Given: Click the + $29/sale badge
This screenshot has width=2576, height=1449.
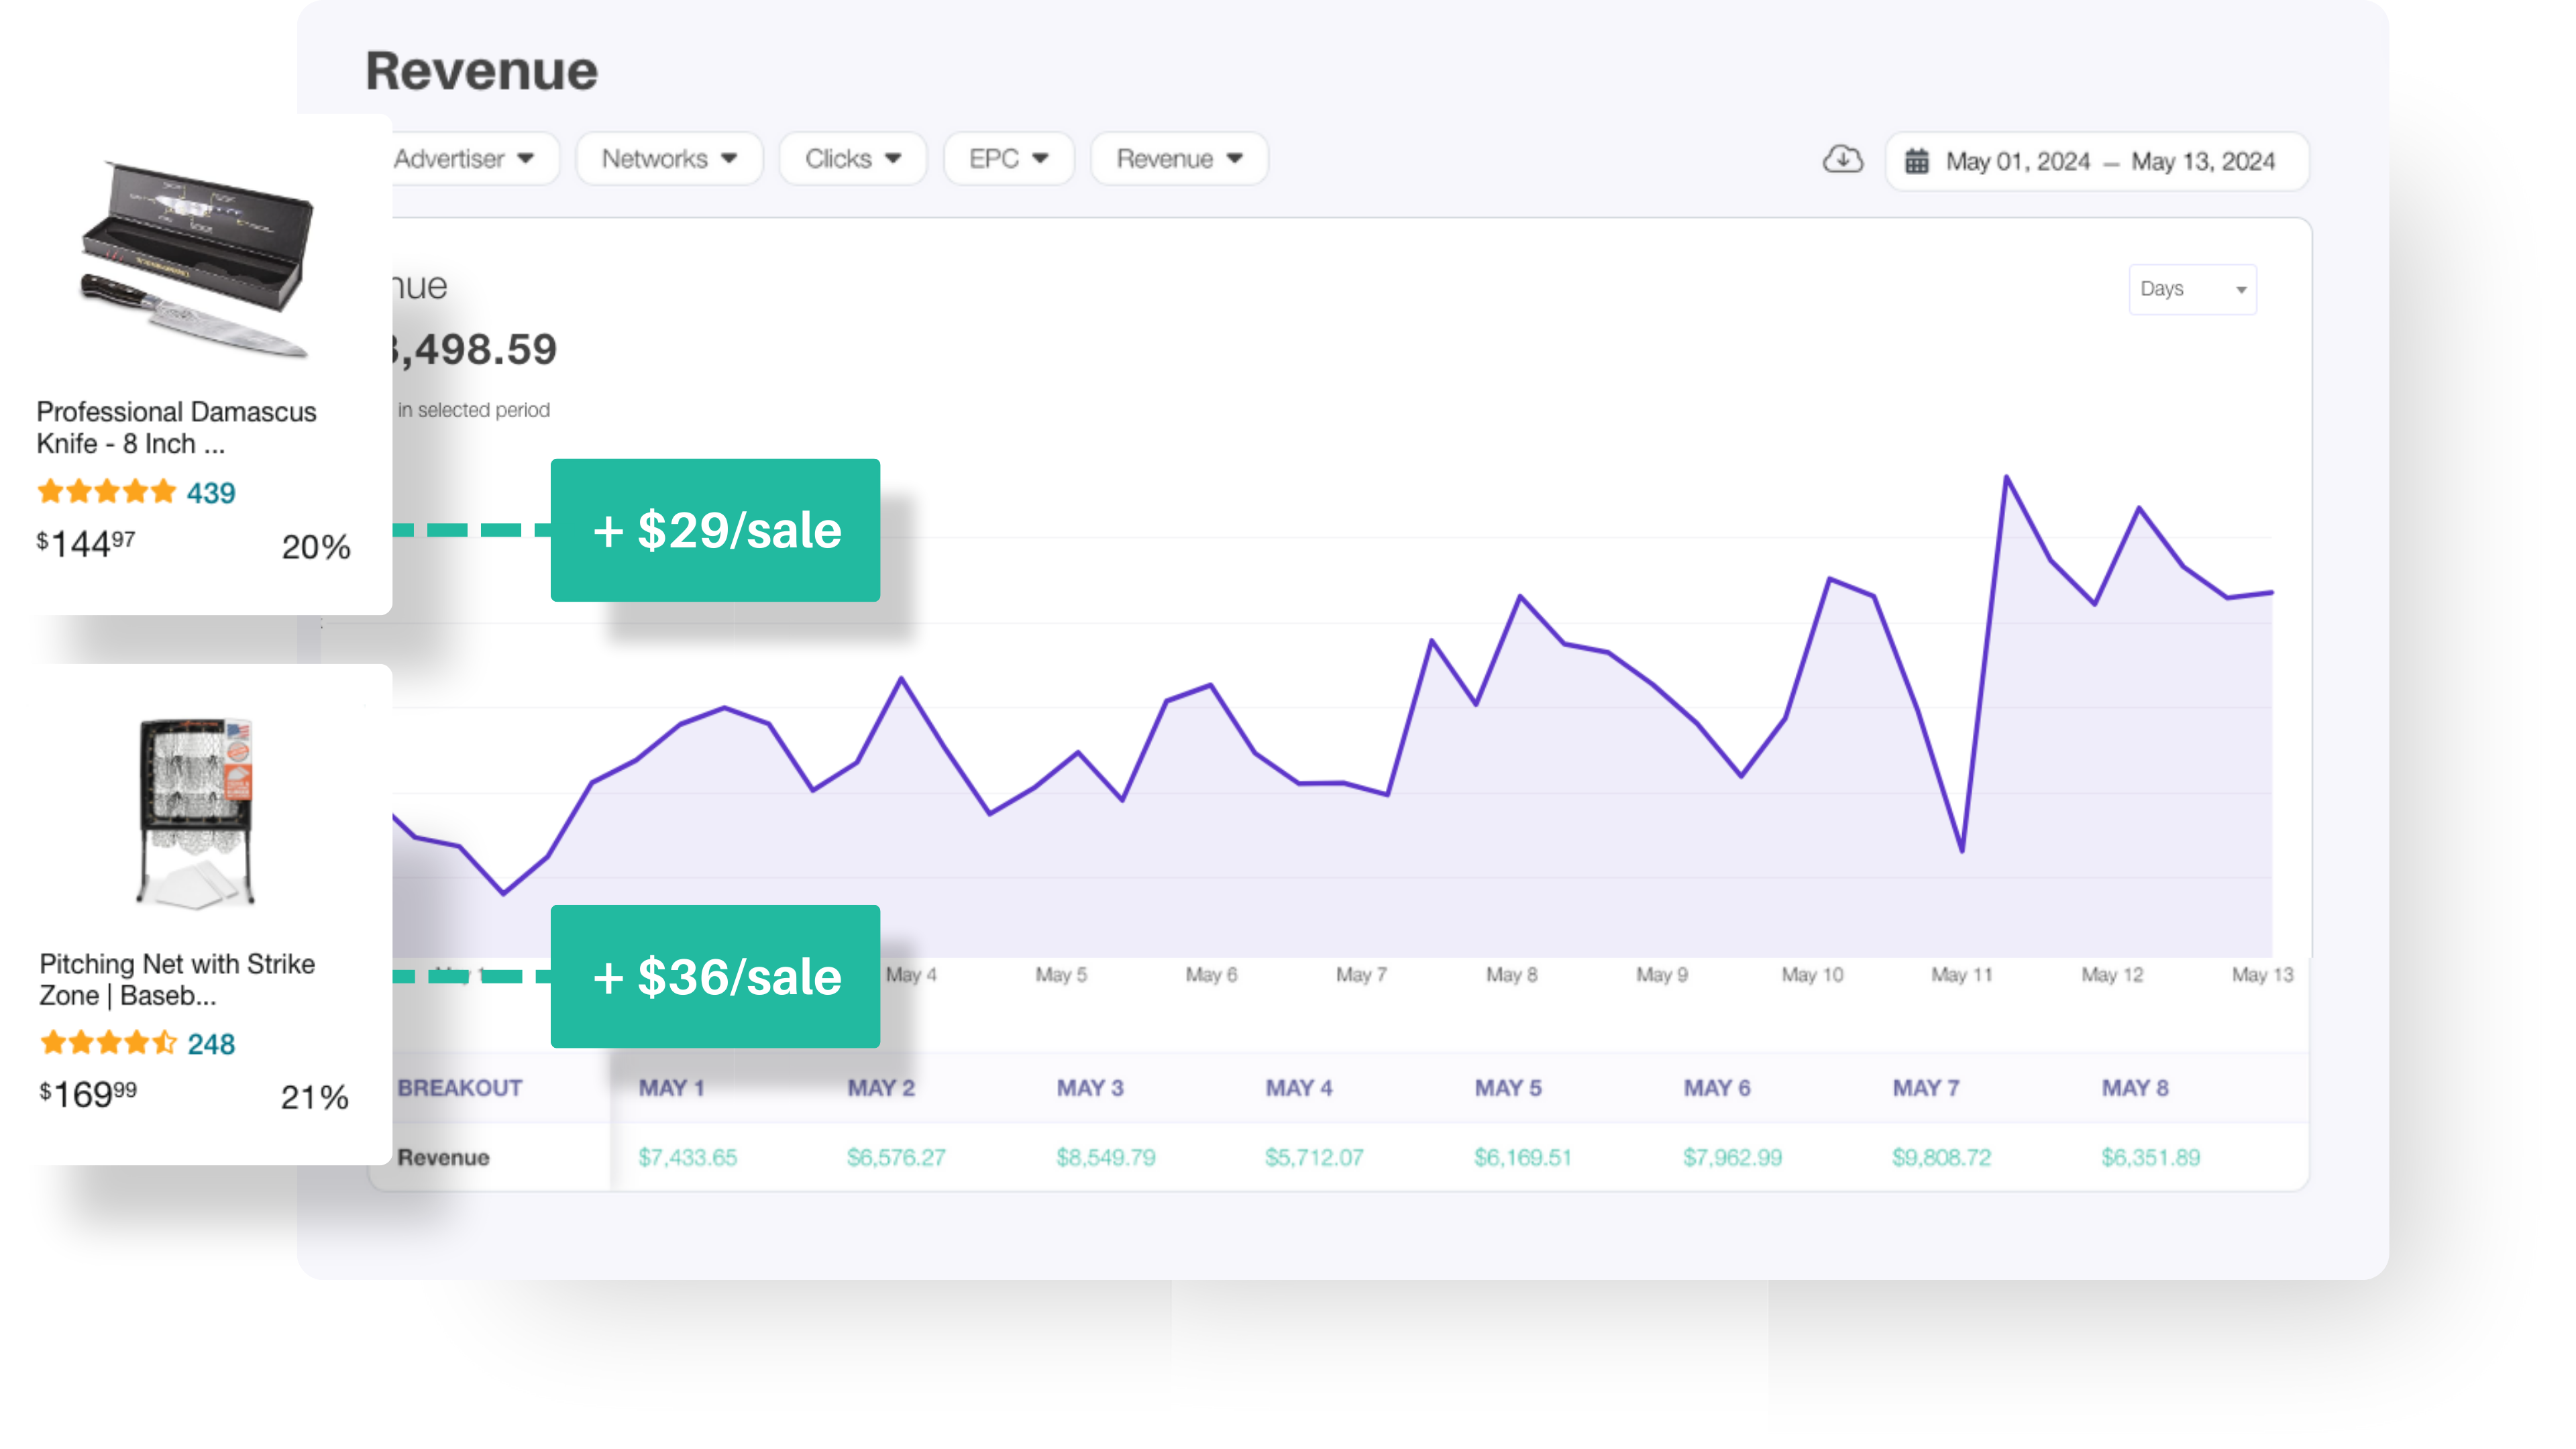Looking at the screenshot, I should pos(715,530).
